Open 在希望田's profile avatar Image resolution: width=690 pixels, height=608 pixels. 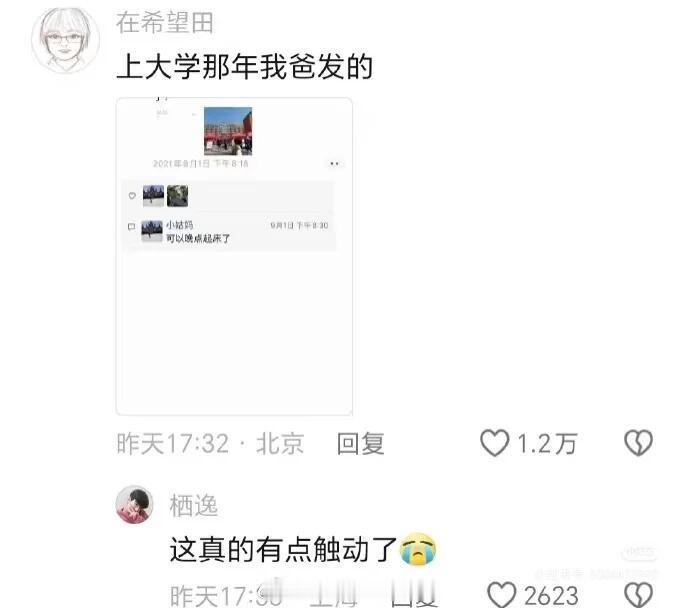(x=66, y=40)
